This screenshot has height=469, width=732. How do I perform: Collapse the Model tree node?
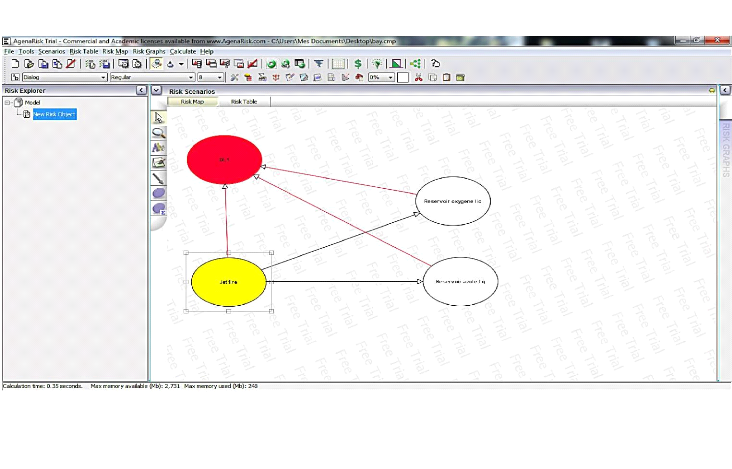(x=7, y=102)
